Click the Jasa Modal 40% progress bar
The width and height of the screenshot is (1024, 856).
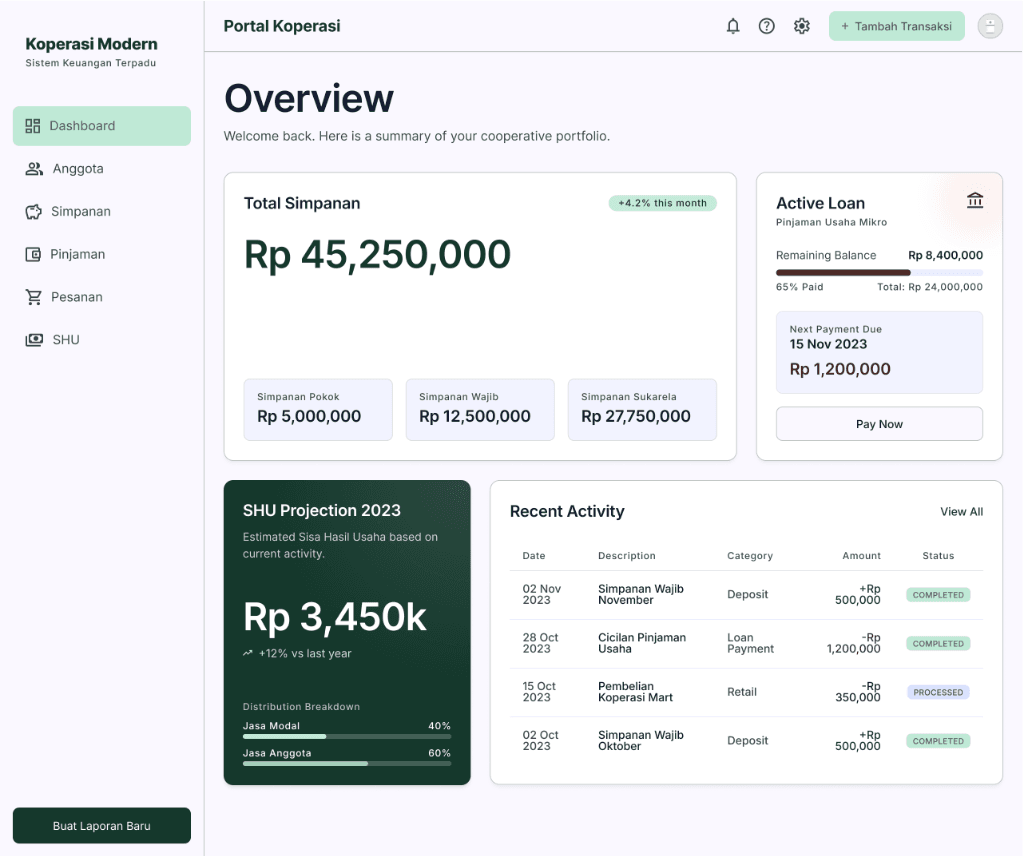tap(347, 737)
